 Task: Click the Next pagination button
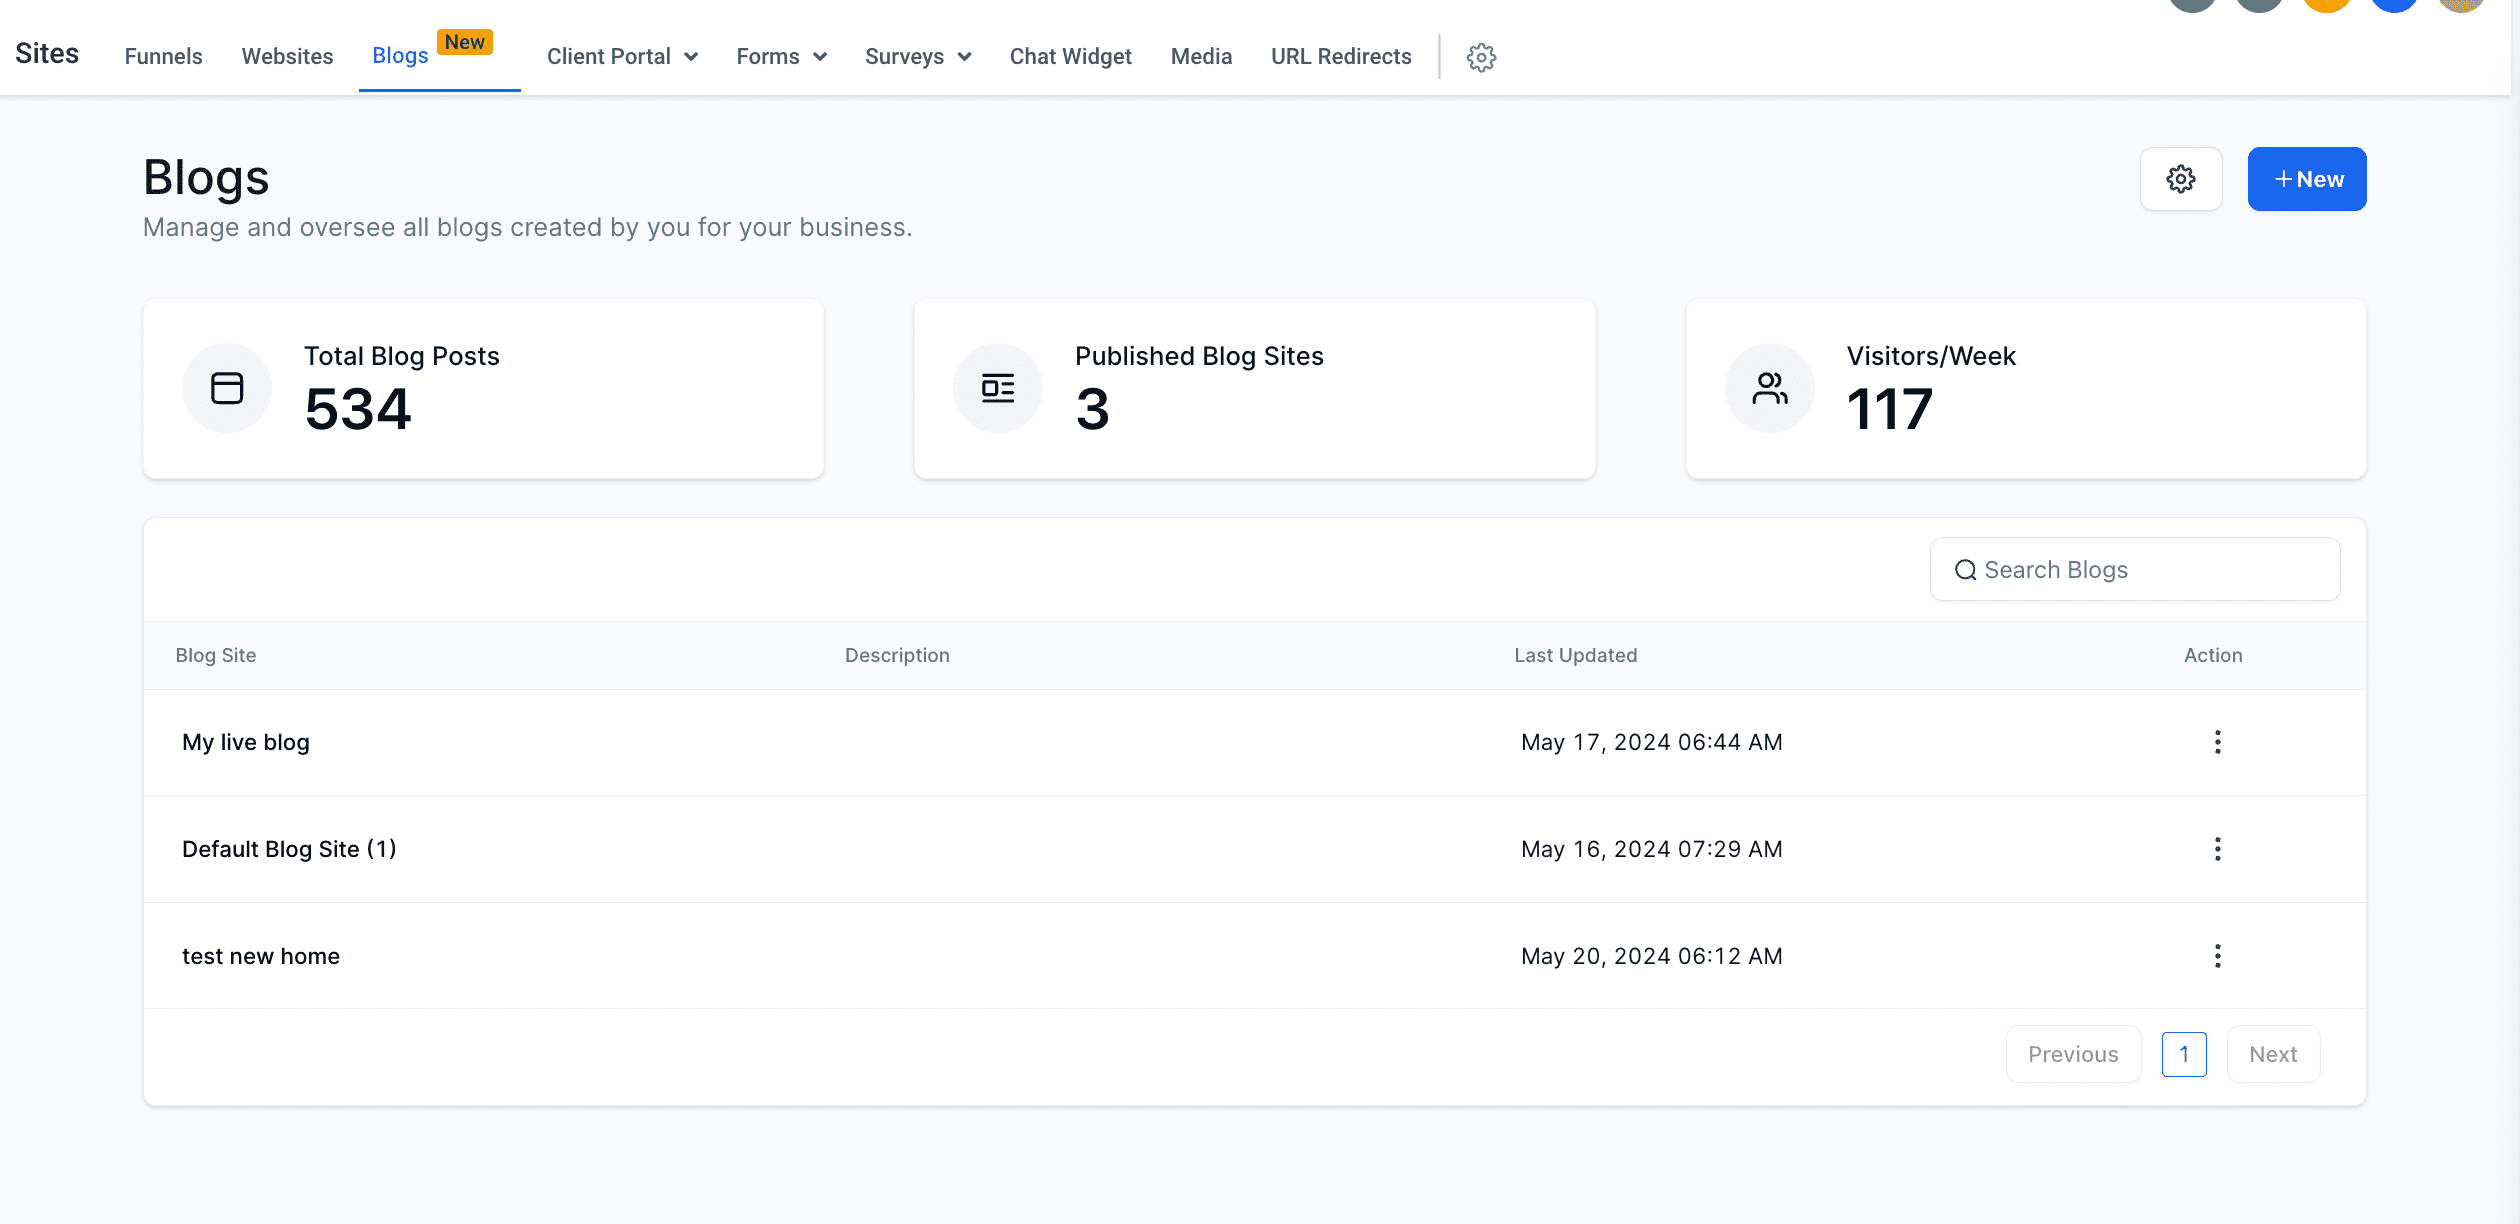click(x=2273, y=1054)
